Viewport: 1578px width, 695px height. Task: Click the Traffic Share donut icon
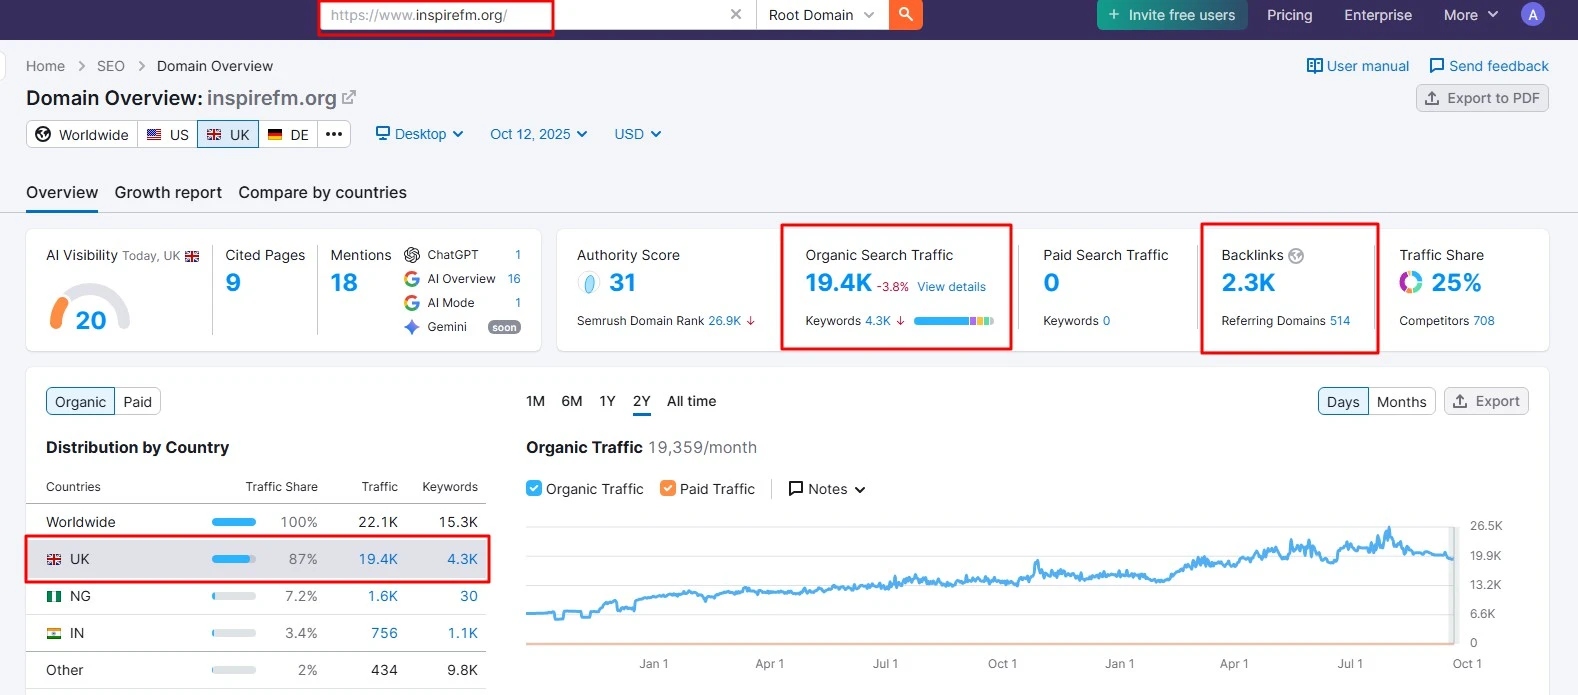1410,283
